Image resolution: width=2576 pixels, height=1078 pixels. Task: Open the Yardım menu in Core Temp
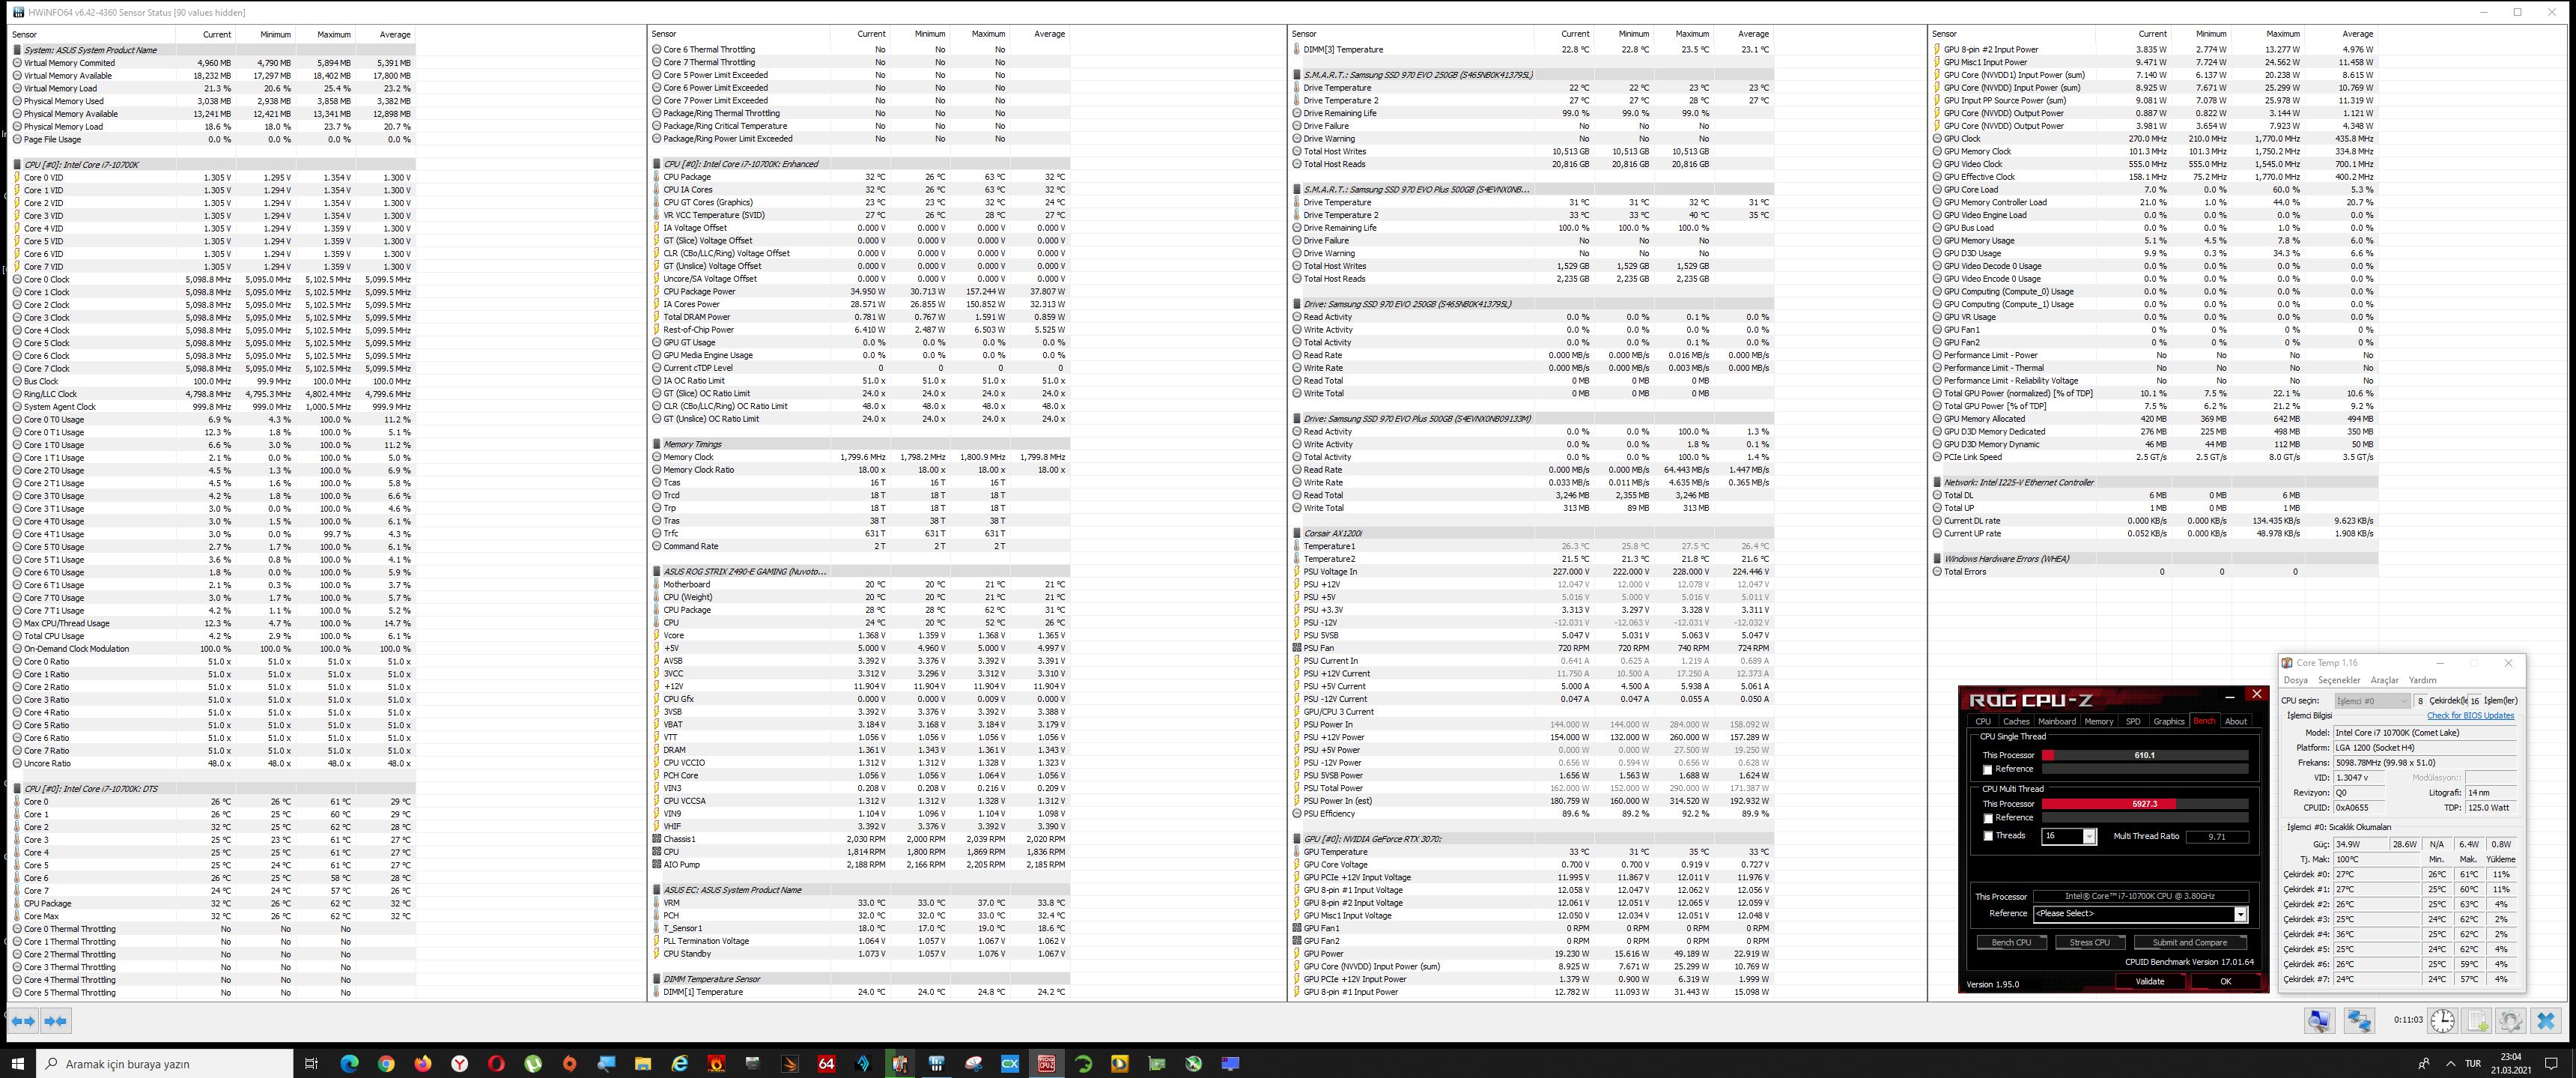click(2422, 680)
